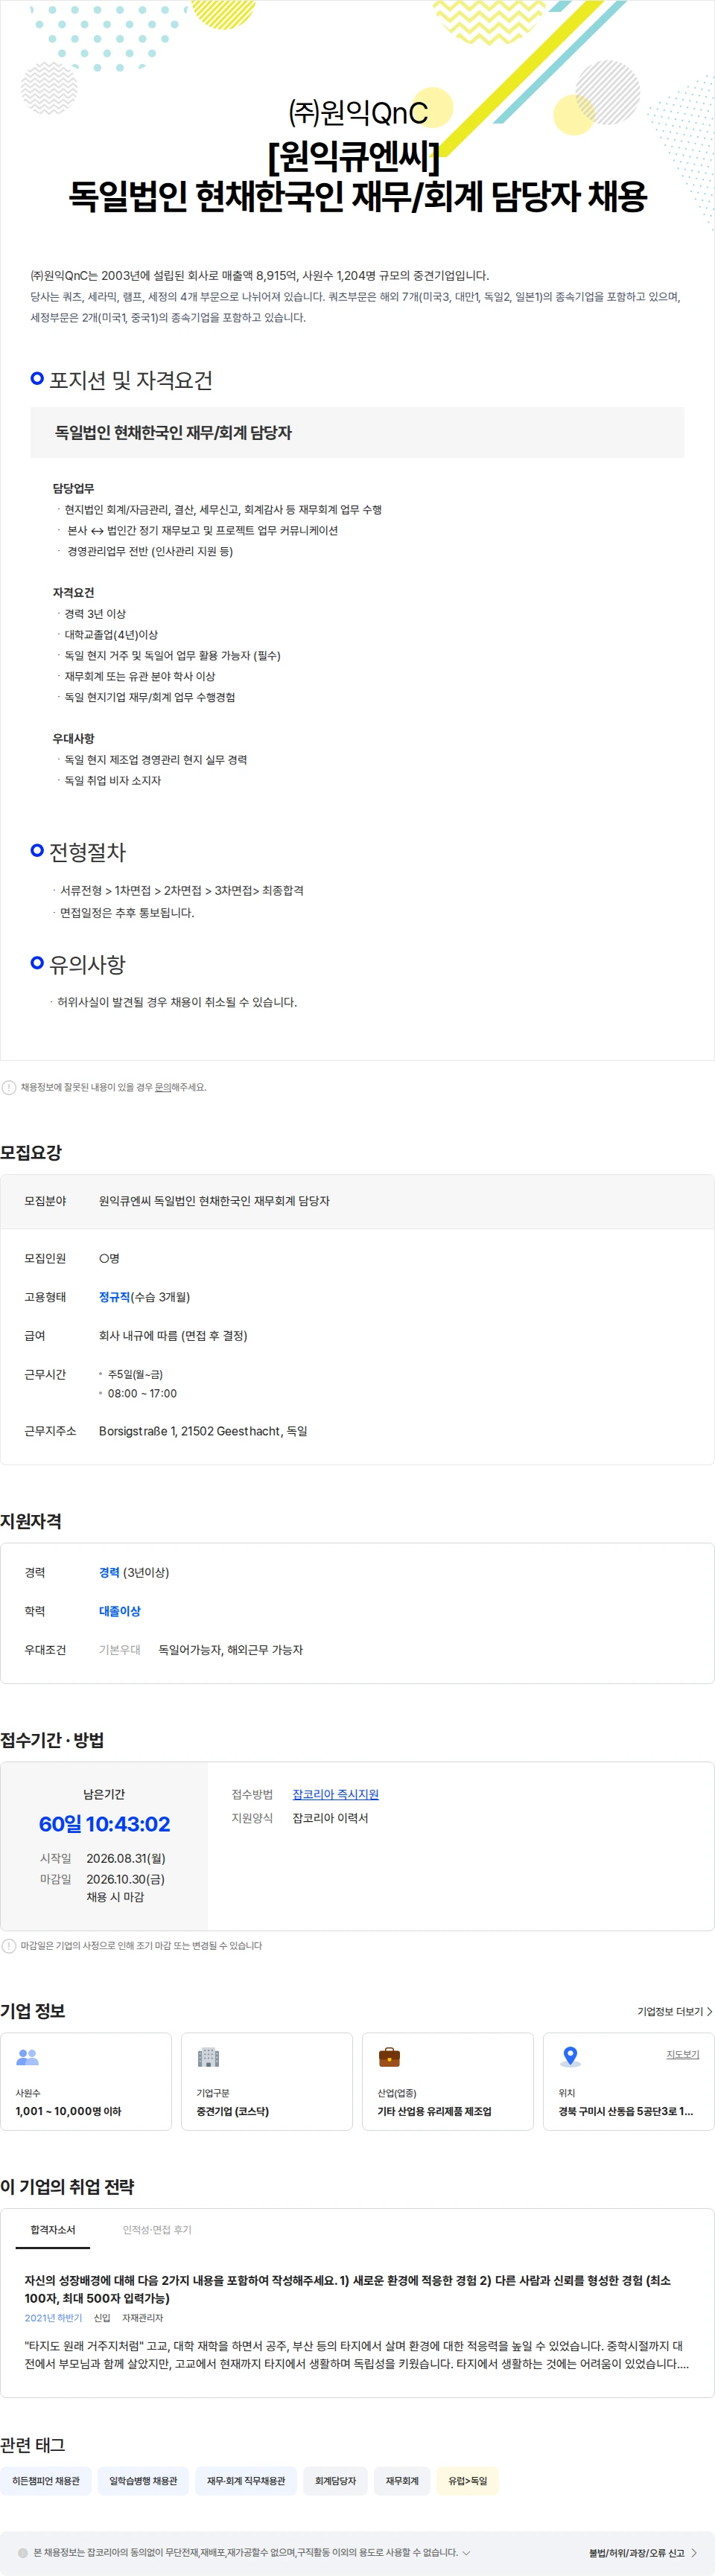Click the 기업구분 building icon
715x2576 pixels.
coord(208,2057)
